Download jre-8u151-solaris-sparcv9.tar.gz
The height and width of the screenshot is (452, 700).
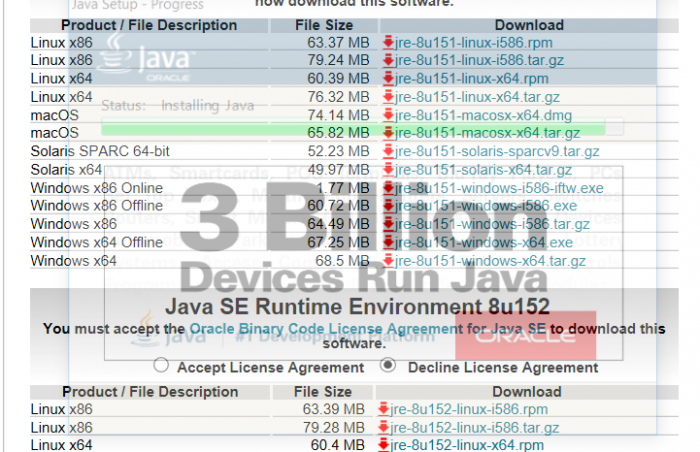(497, 151)
